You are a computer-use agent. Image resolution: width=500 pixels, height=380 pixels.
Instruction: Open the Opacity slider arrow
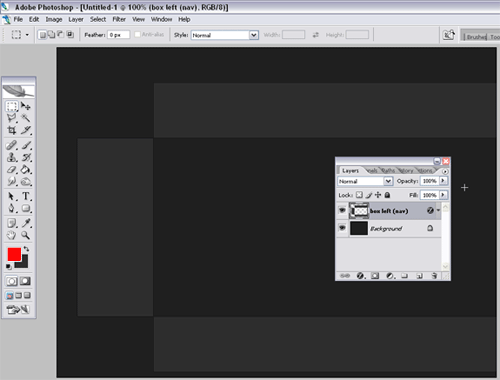[x=443, y=181]
